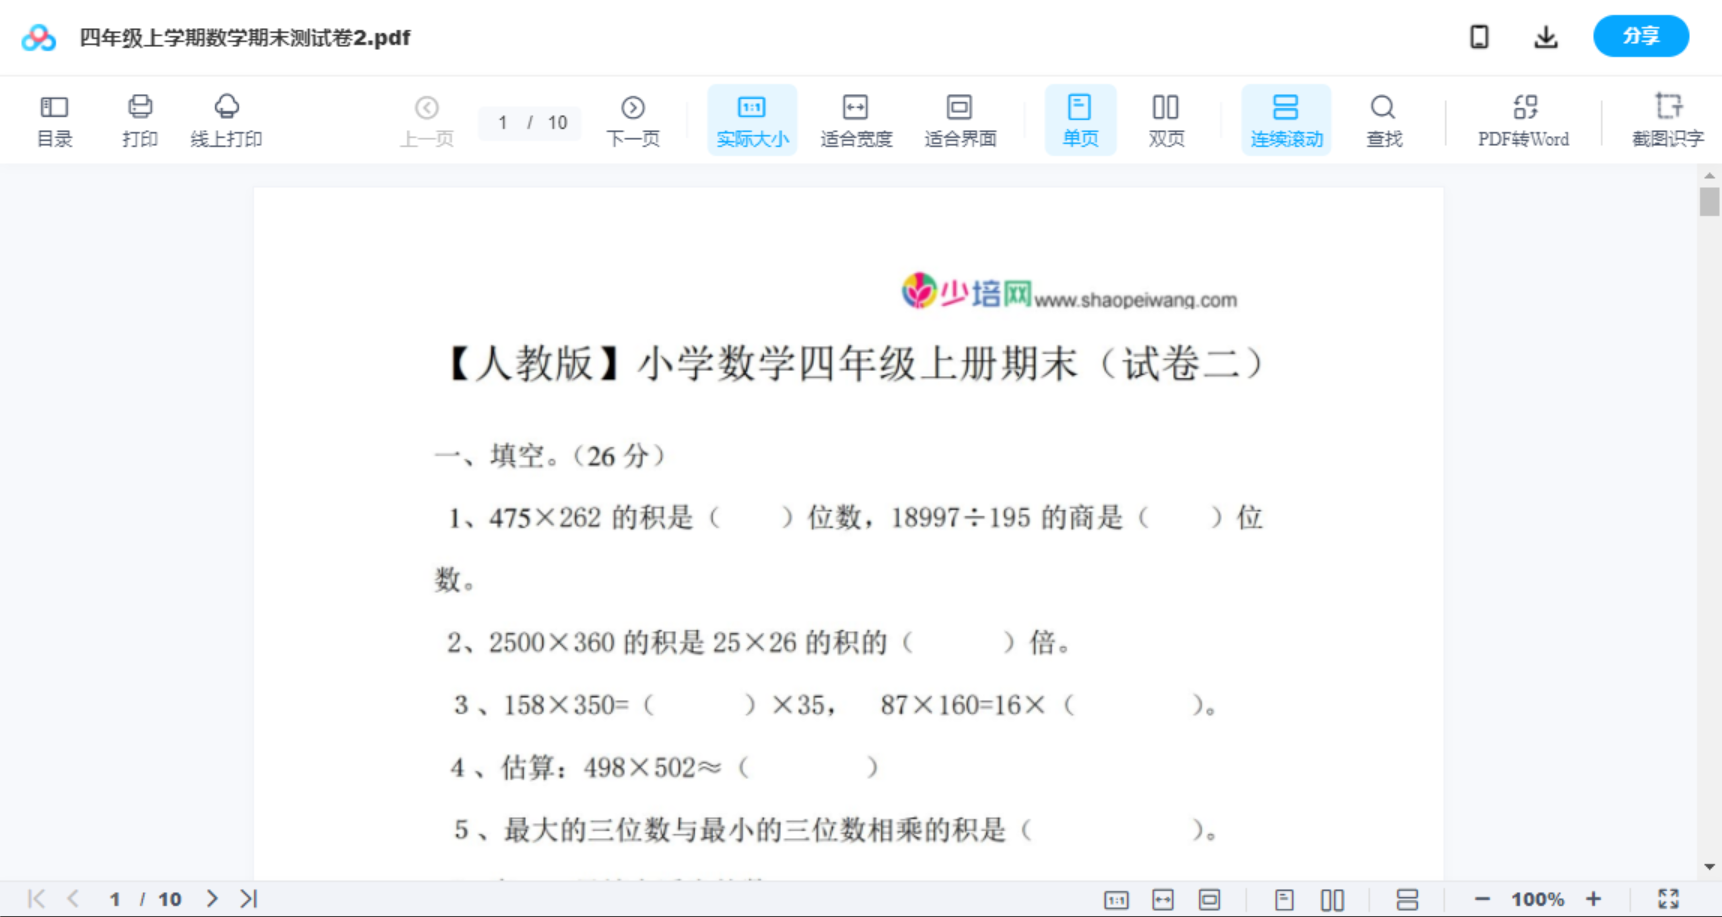
Task: Jump to last page via bottom bar
Action: (x=249, y=898)
